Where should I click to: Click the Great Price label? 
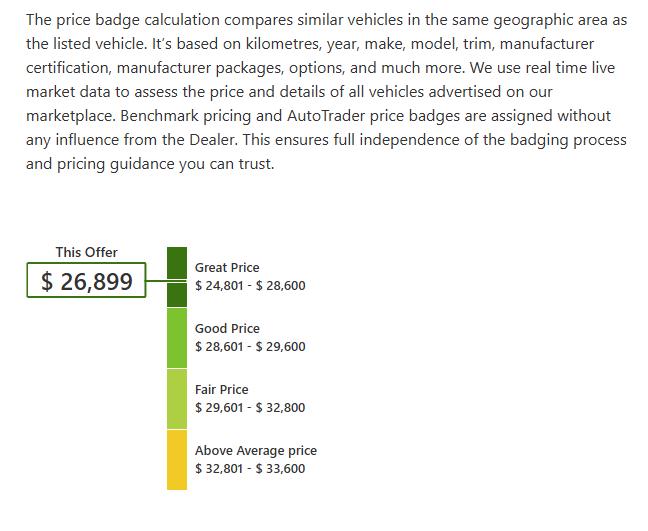point(227,268)
